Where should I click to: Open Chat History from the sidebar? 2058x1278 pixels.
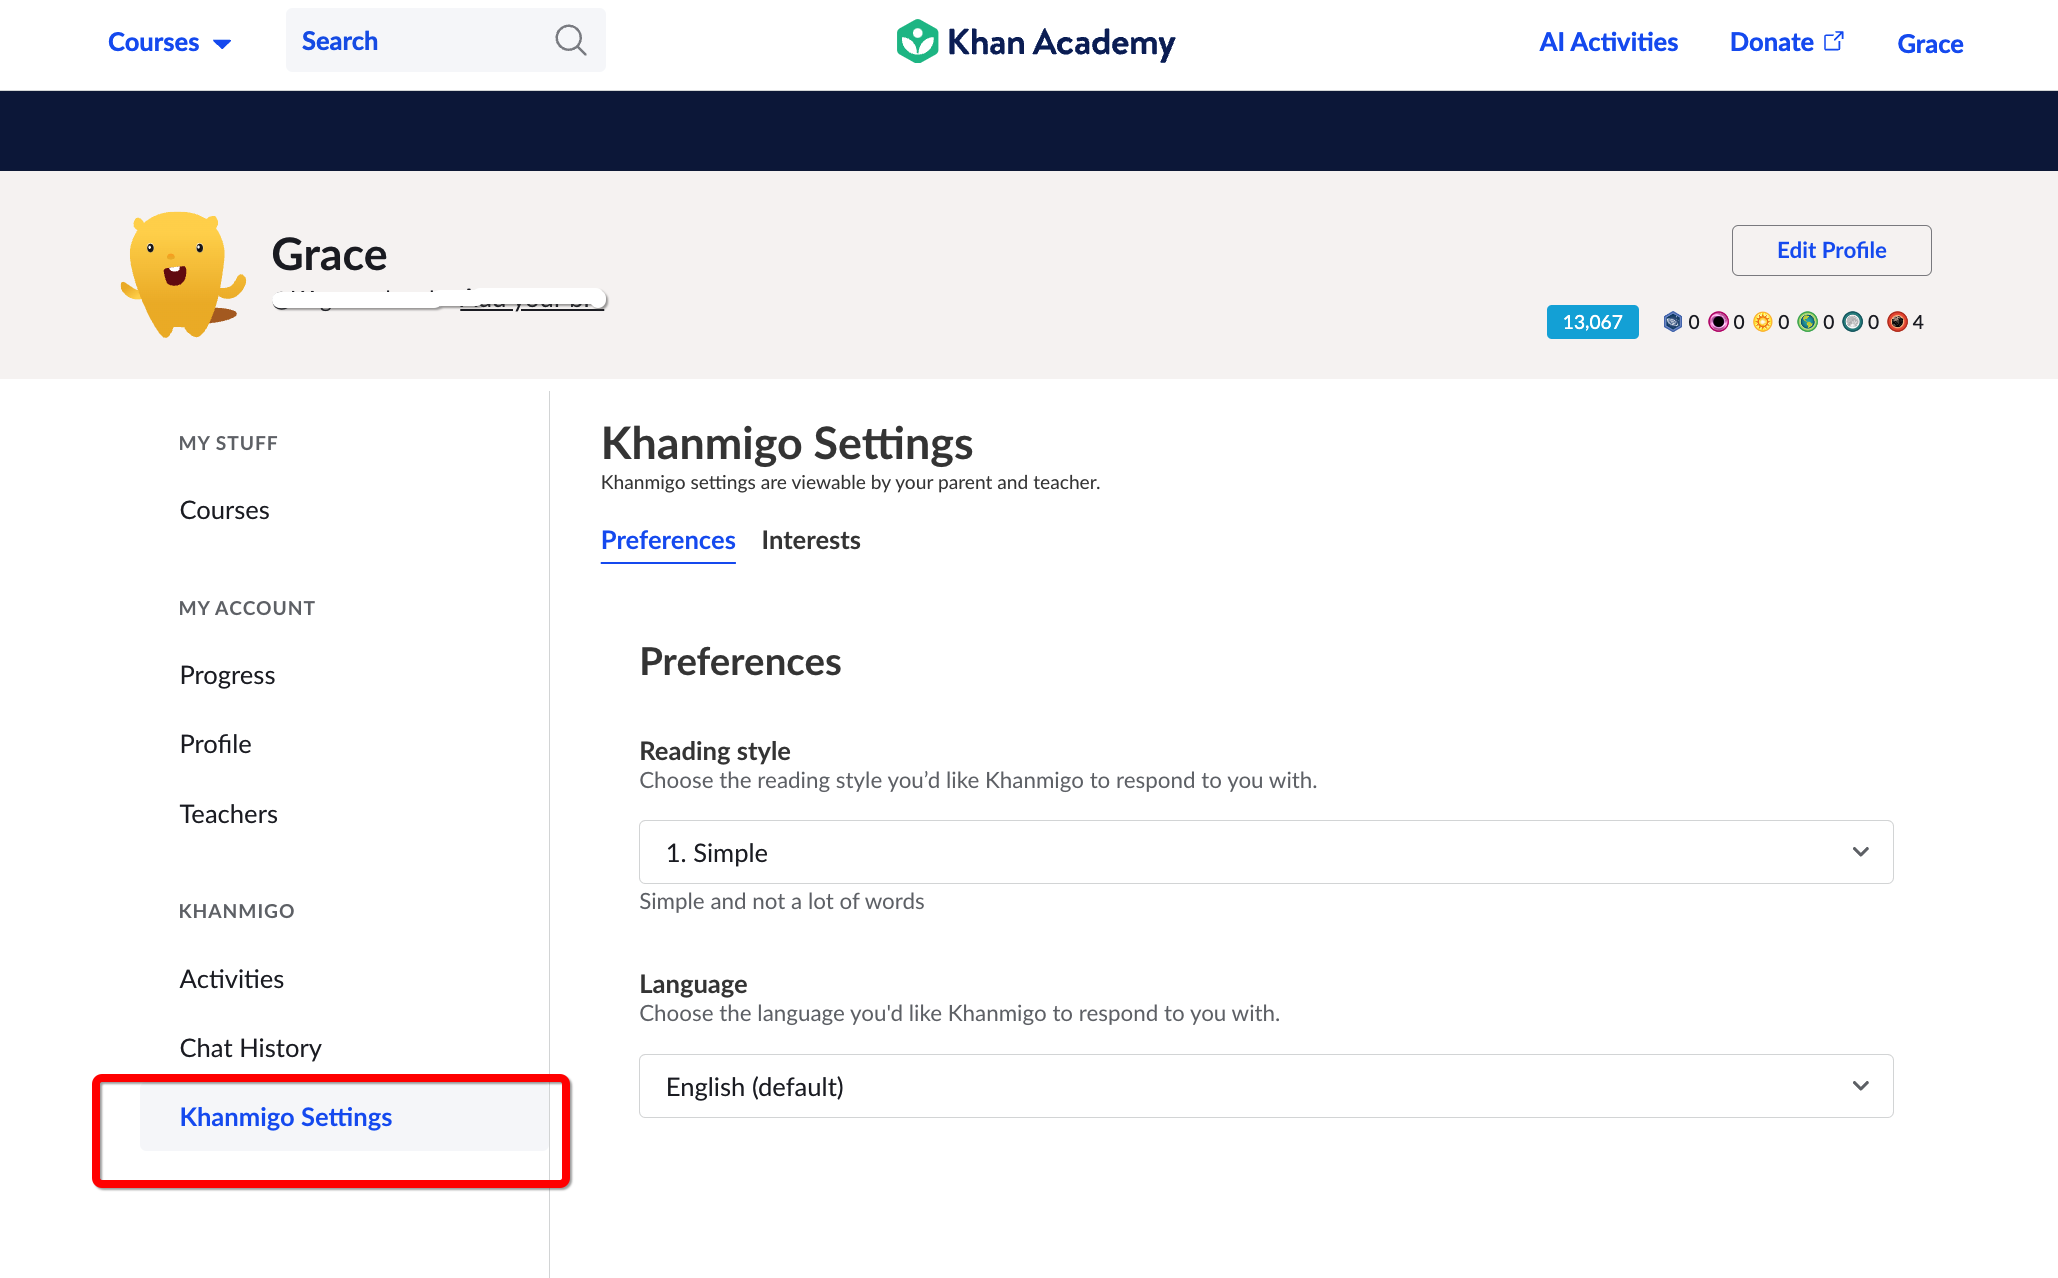[x=250, y=1047]
